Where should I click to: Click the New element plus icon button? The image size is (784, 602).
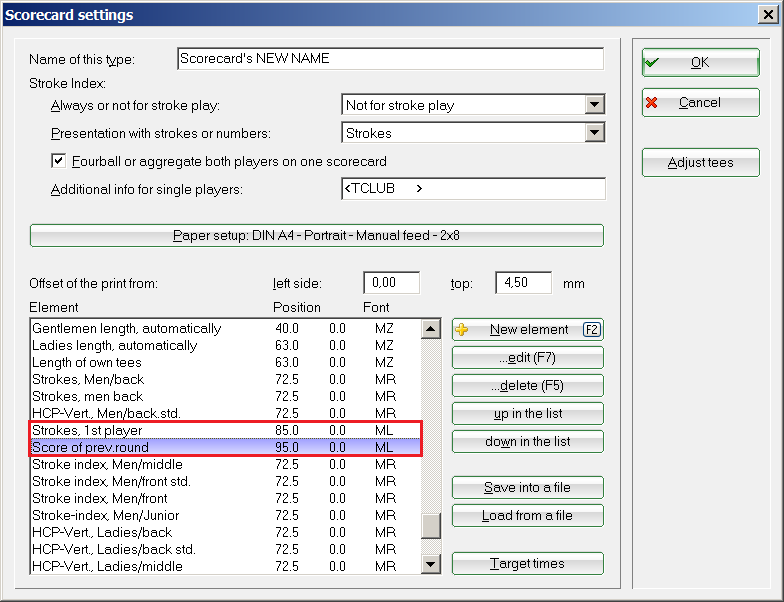pos(527,330)
